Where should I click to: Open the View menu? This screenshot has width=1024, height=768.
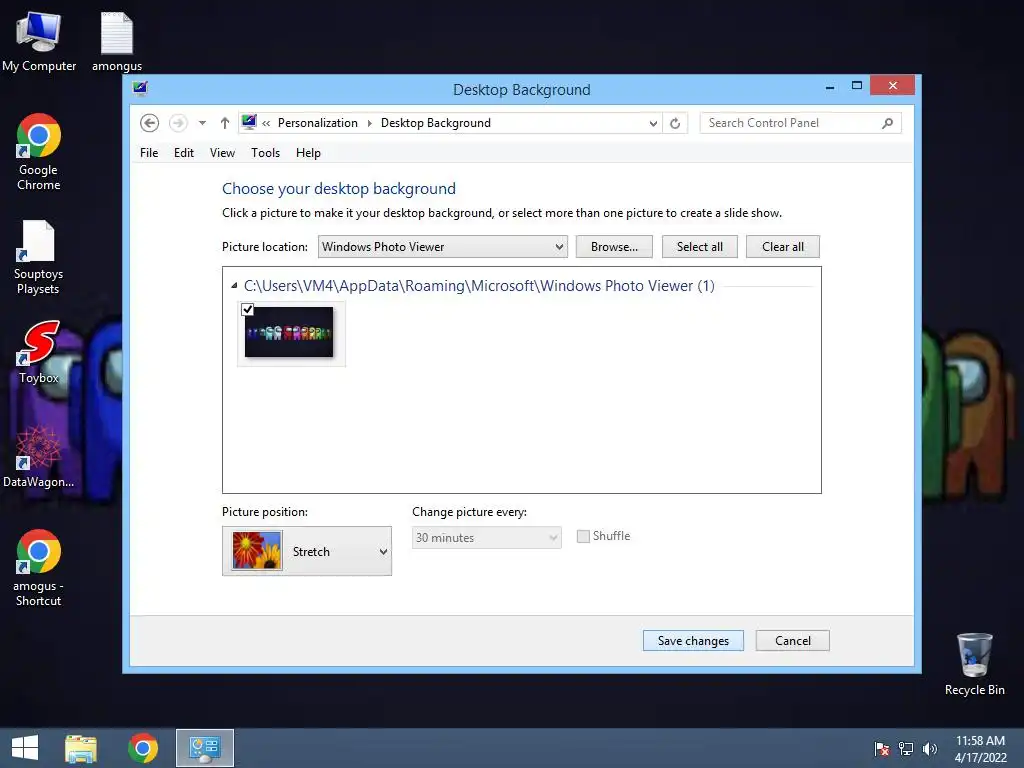222,153
